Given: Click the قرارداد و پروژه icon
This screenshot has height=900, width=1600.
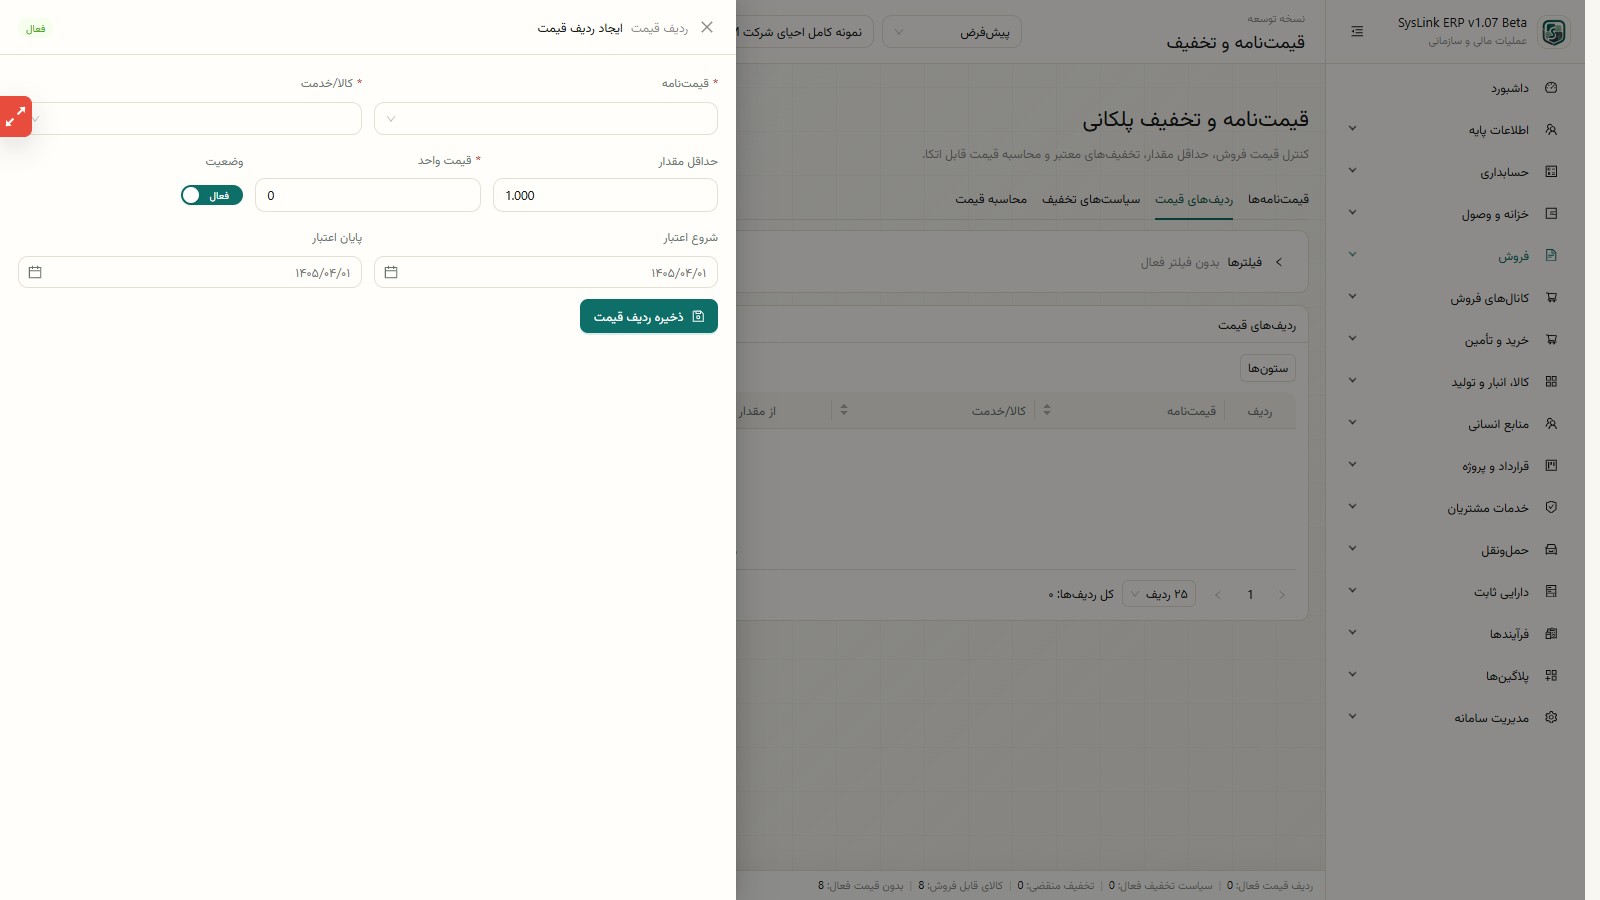Looking at the screenshot, I should 1551,466.
